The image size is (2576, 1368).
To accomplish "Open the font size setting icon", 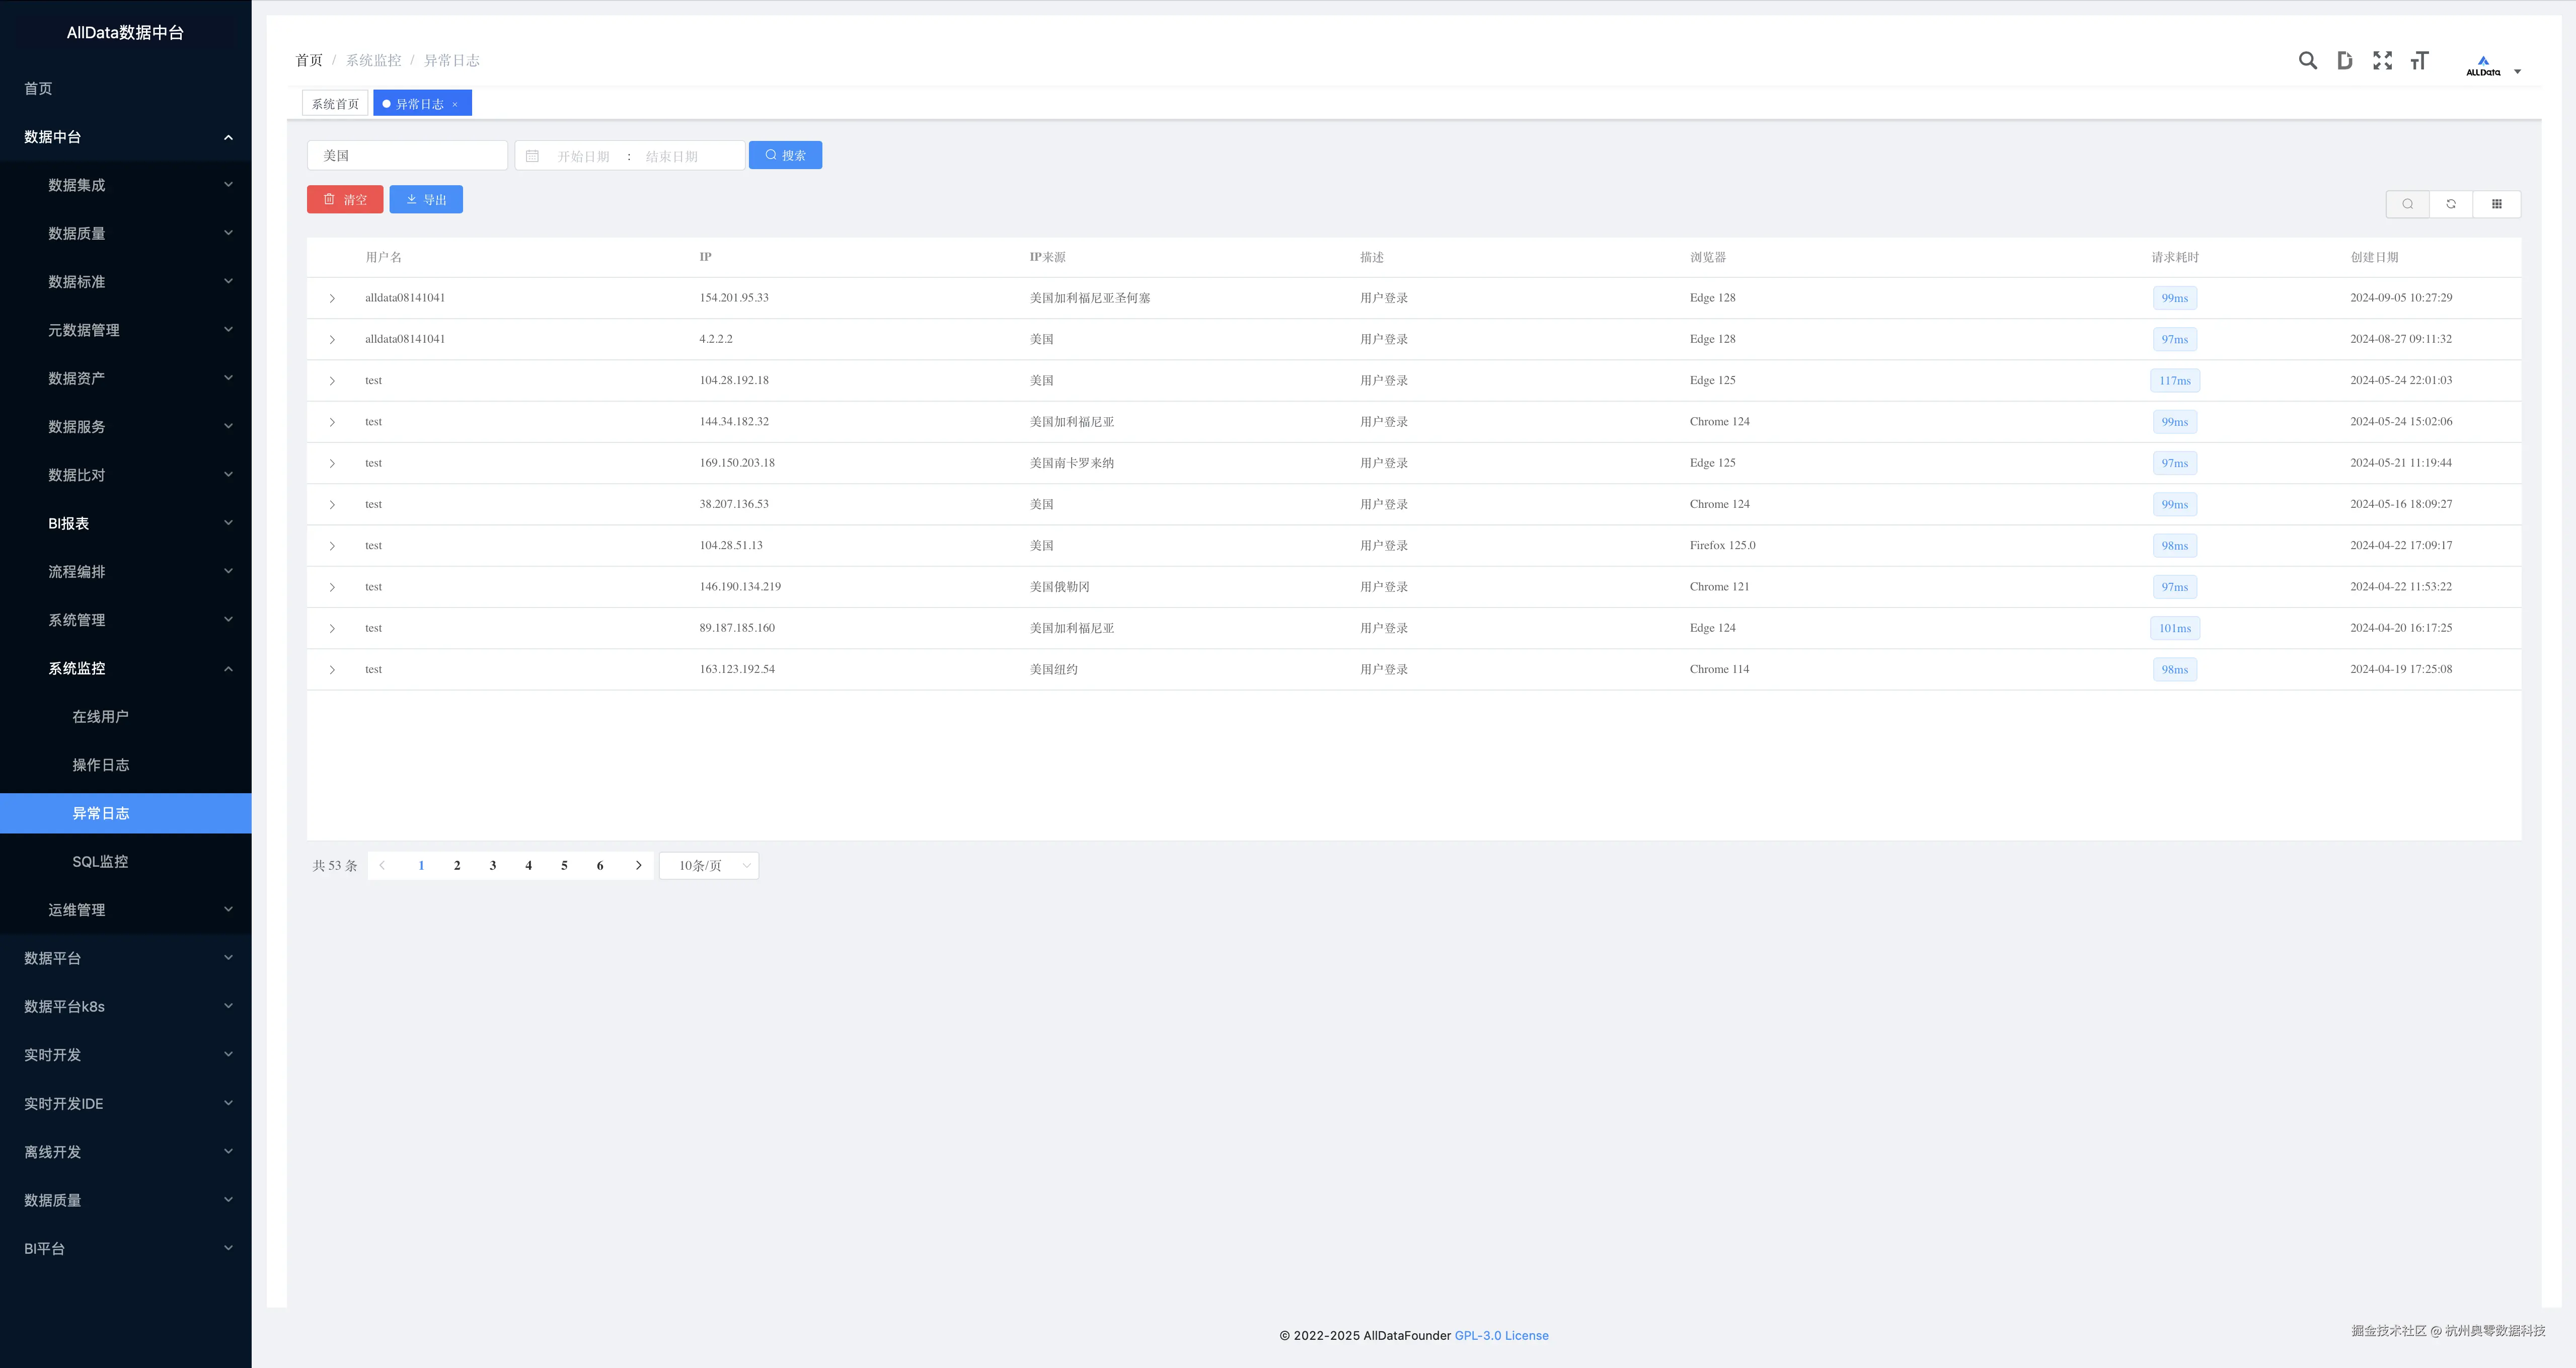I will 2419,61.
